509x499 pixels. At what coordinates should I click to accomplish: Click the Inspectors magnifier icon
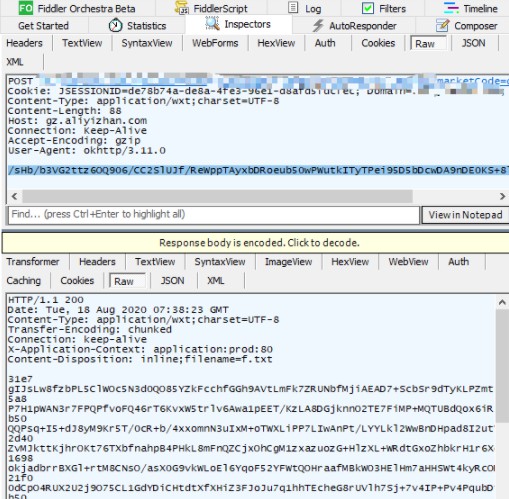pos(212,24)
